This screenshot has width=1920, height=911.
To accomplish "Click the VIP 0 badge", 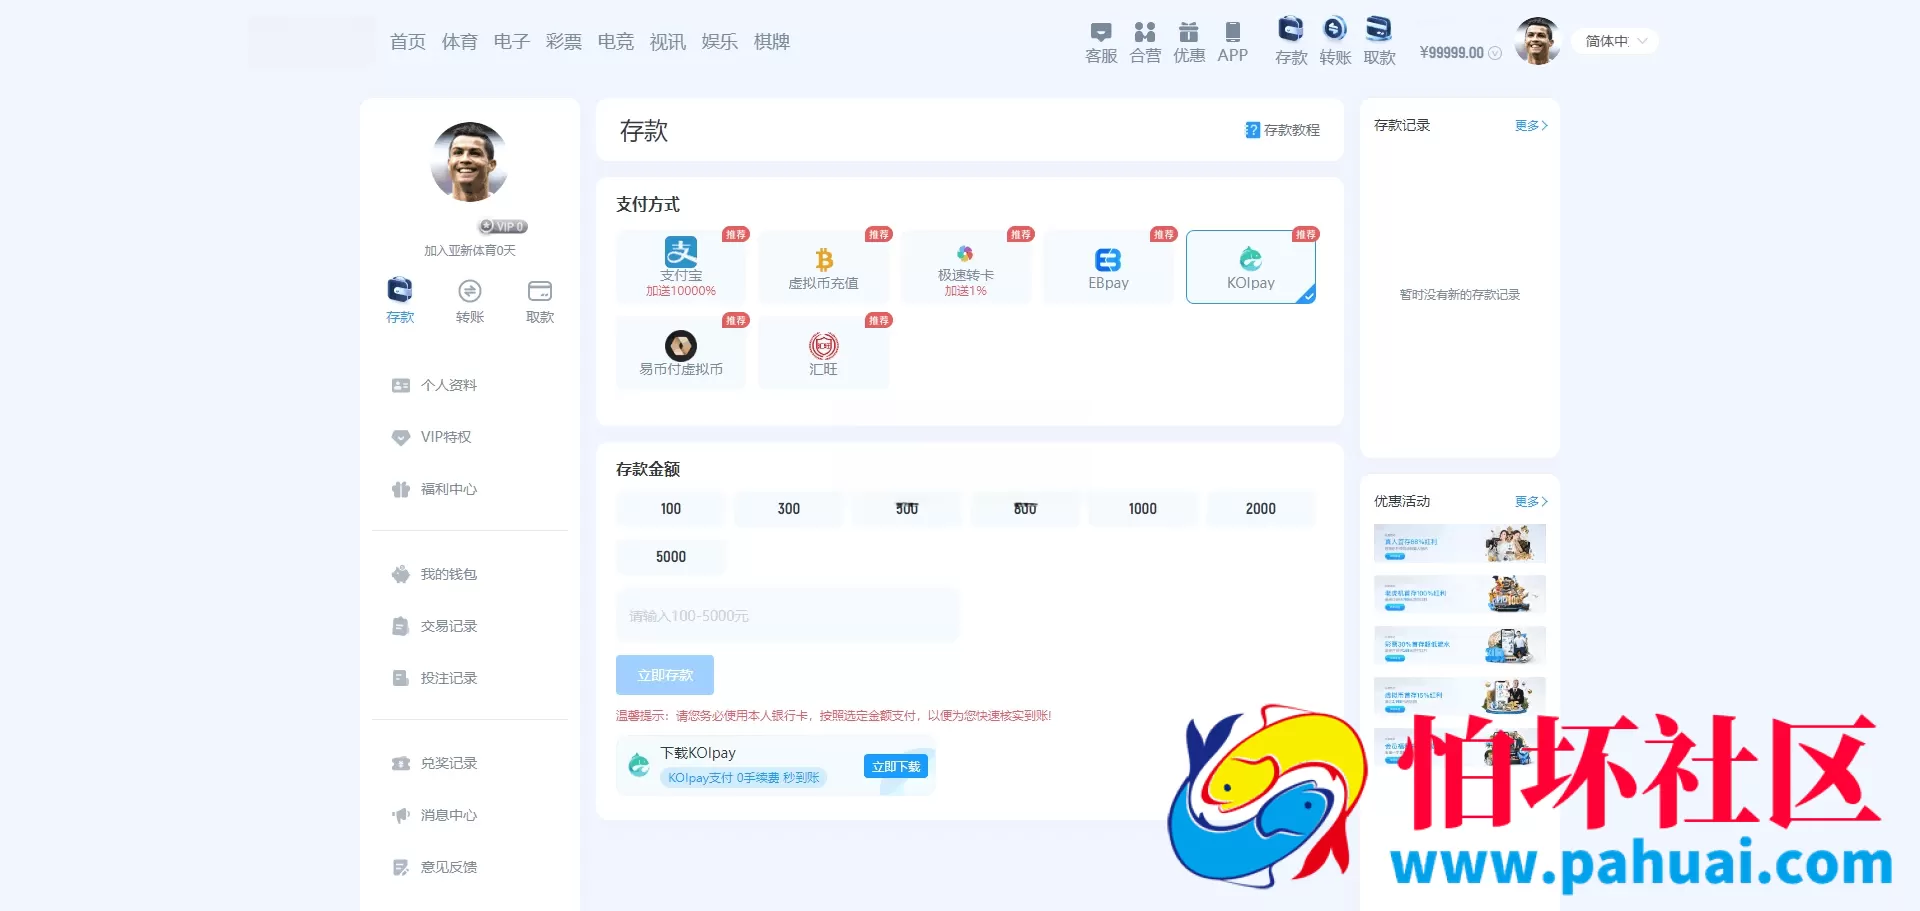I will [503, 227].
